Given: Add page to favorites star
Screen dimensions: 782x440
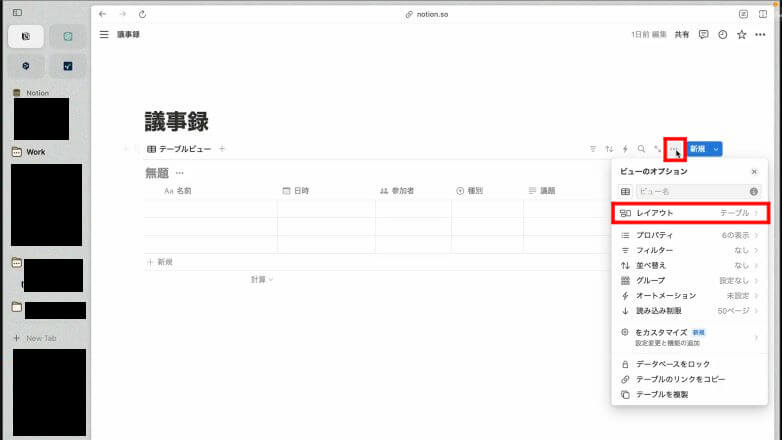Looking at the screenshot, I should click(x=742, y=34).
